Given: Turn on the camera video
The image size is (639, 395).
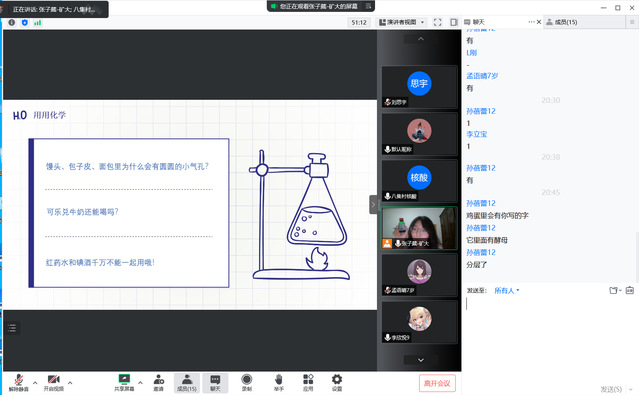Looking at the screenshot, I should click(54, 382).
